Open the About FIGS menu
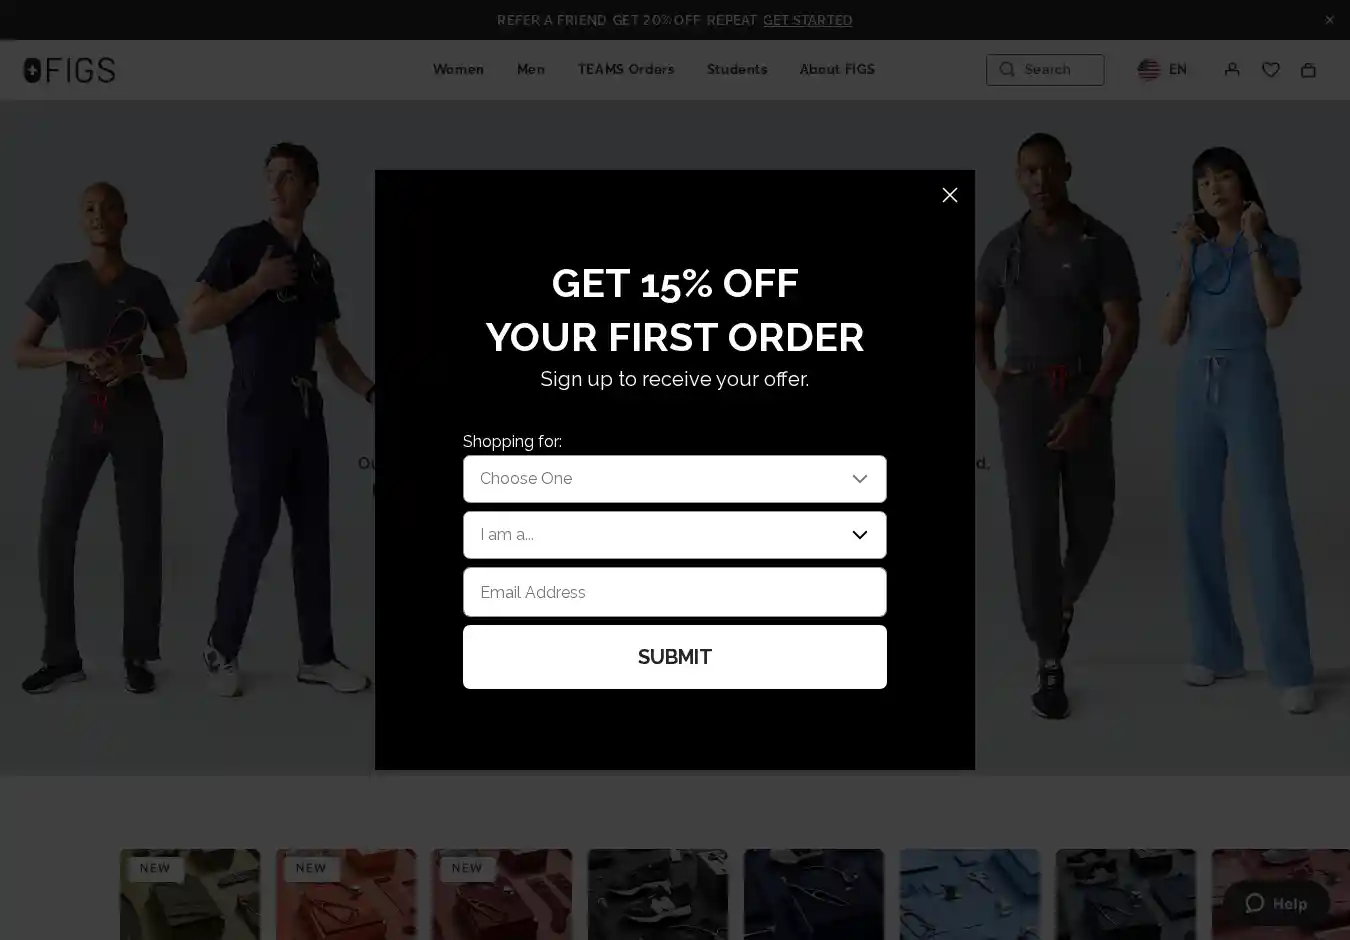 [x=837, y=69]
